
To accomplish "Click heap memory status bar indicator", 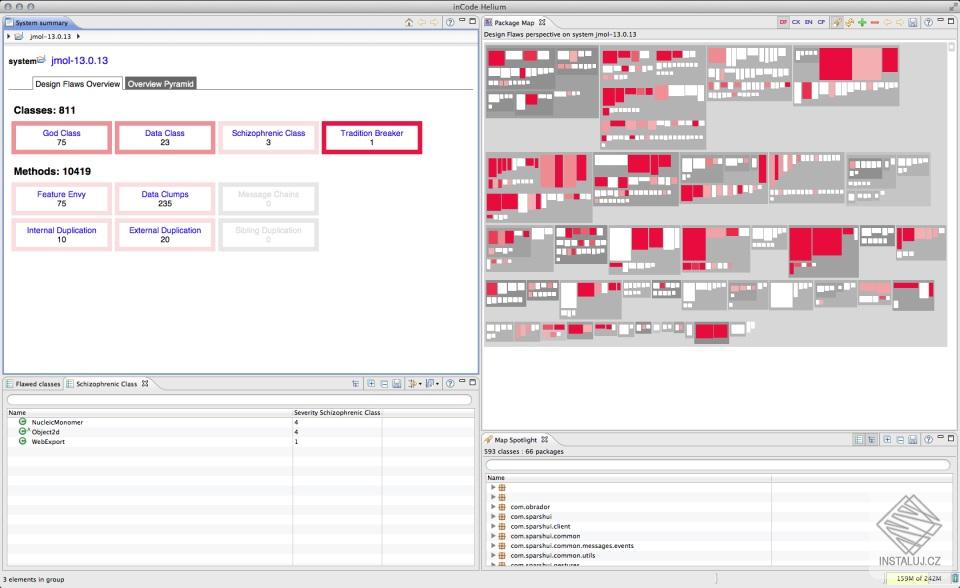I will (x=918, y=578).
